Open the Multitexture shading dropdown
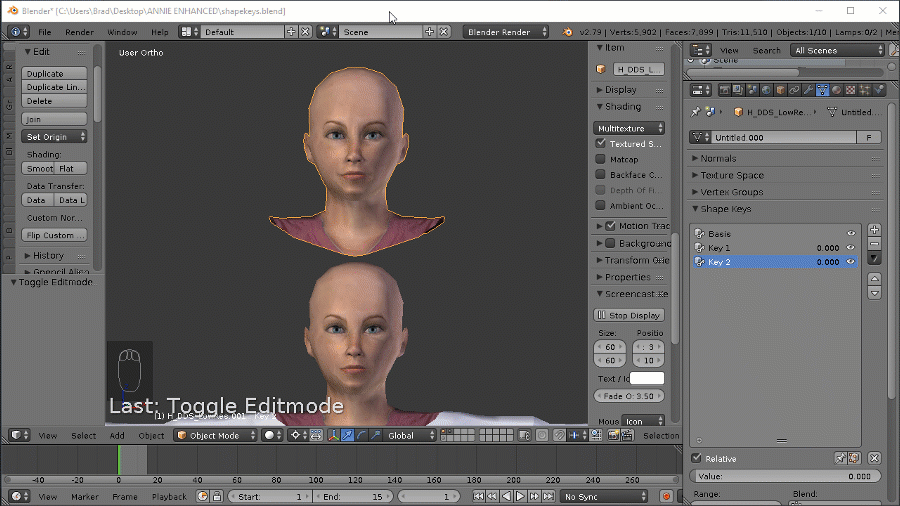 point(630,128)
